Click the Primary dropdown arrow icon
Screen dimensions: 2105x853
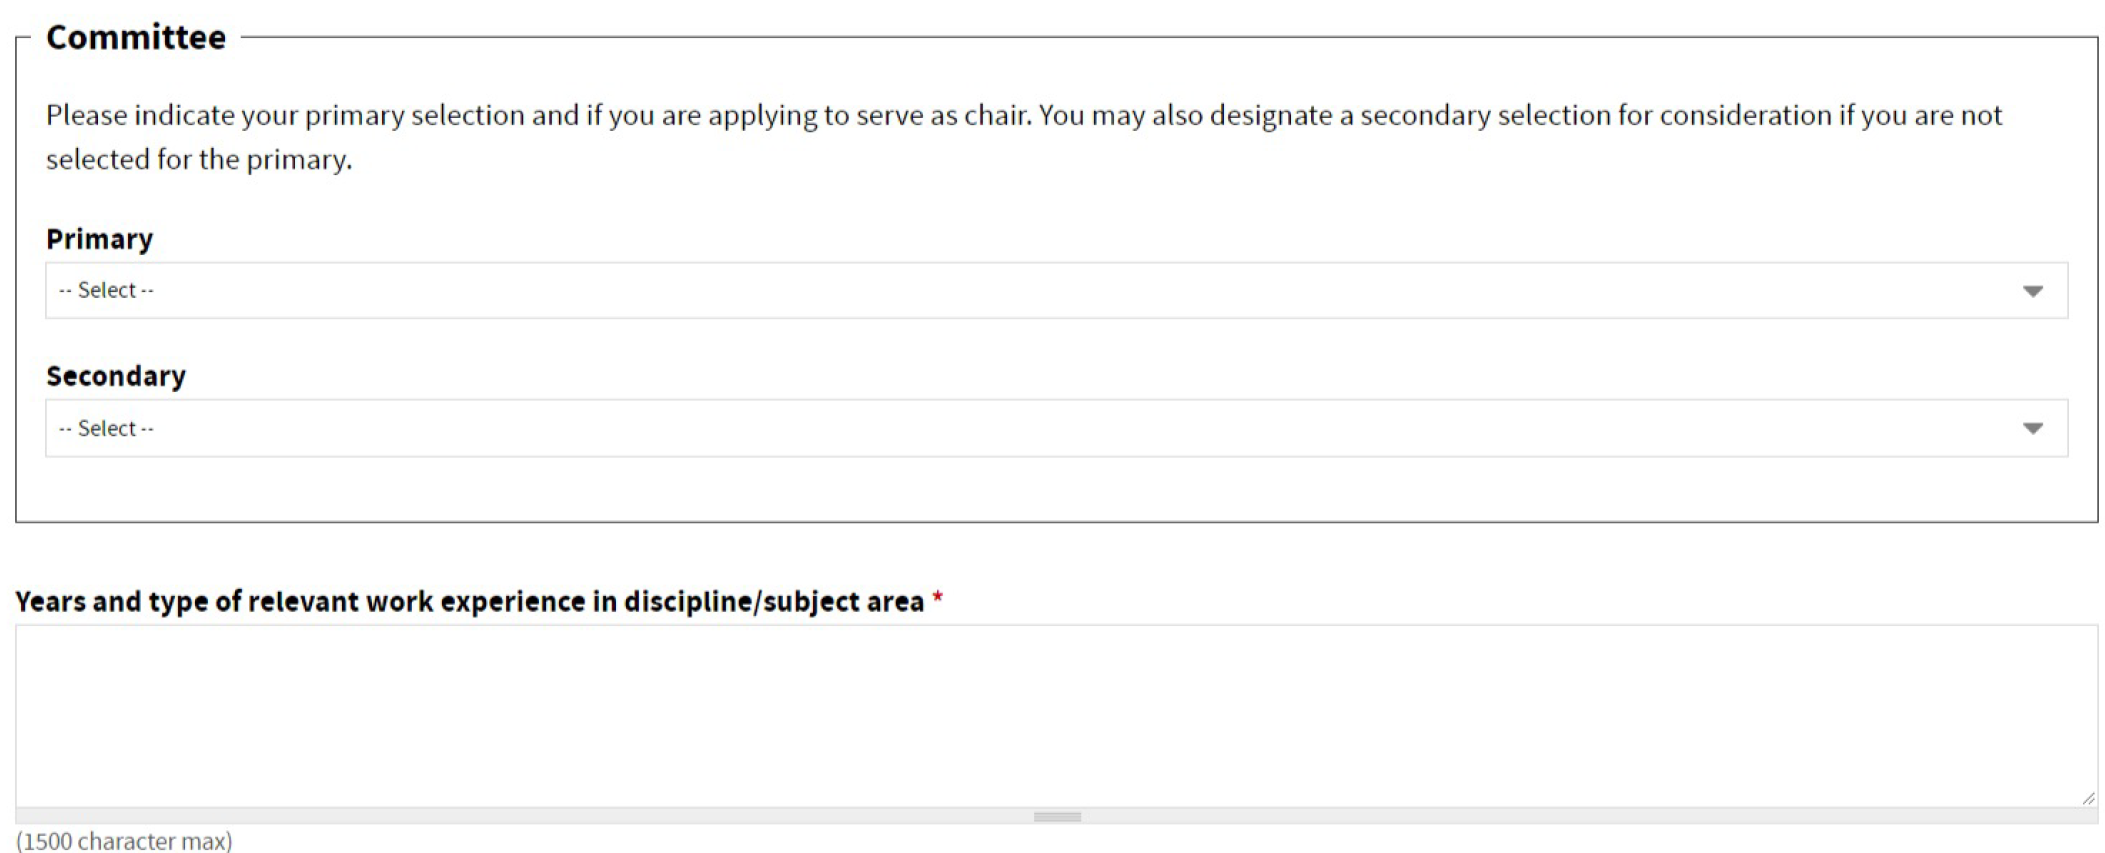pyautogui.click(x=2032, y=291)
